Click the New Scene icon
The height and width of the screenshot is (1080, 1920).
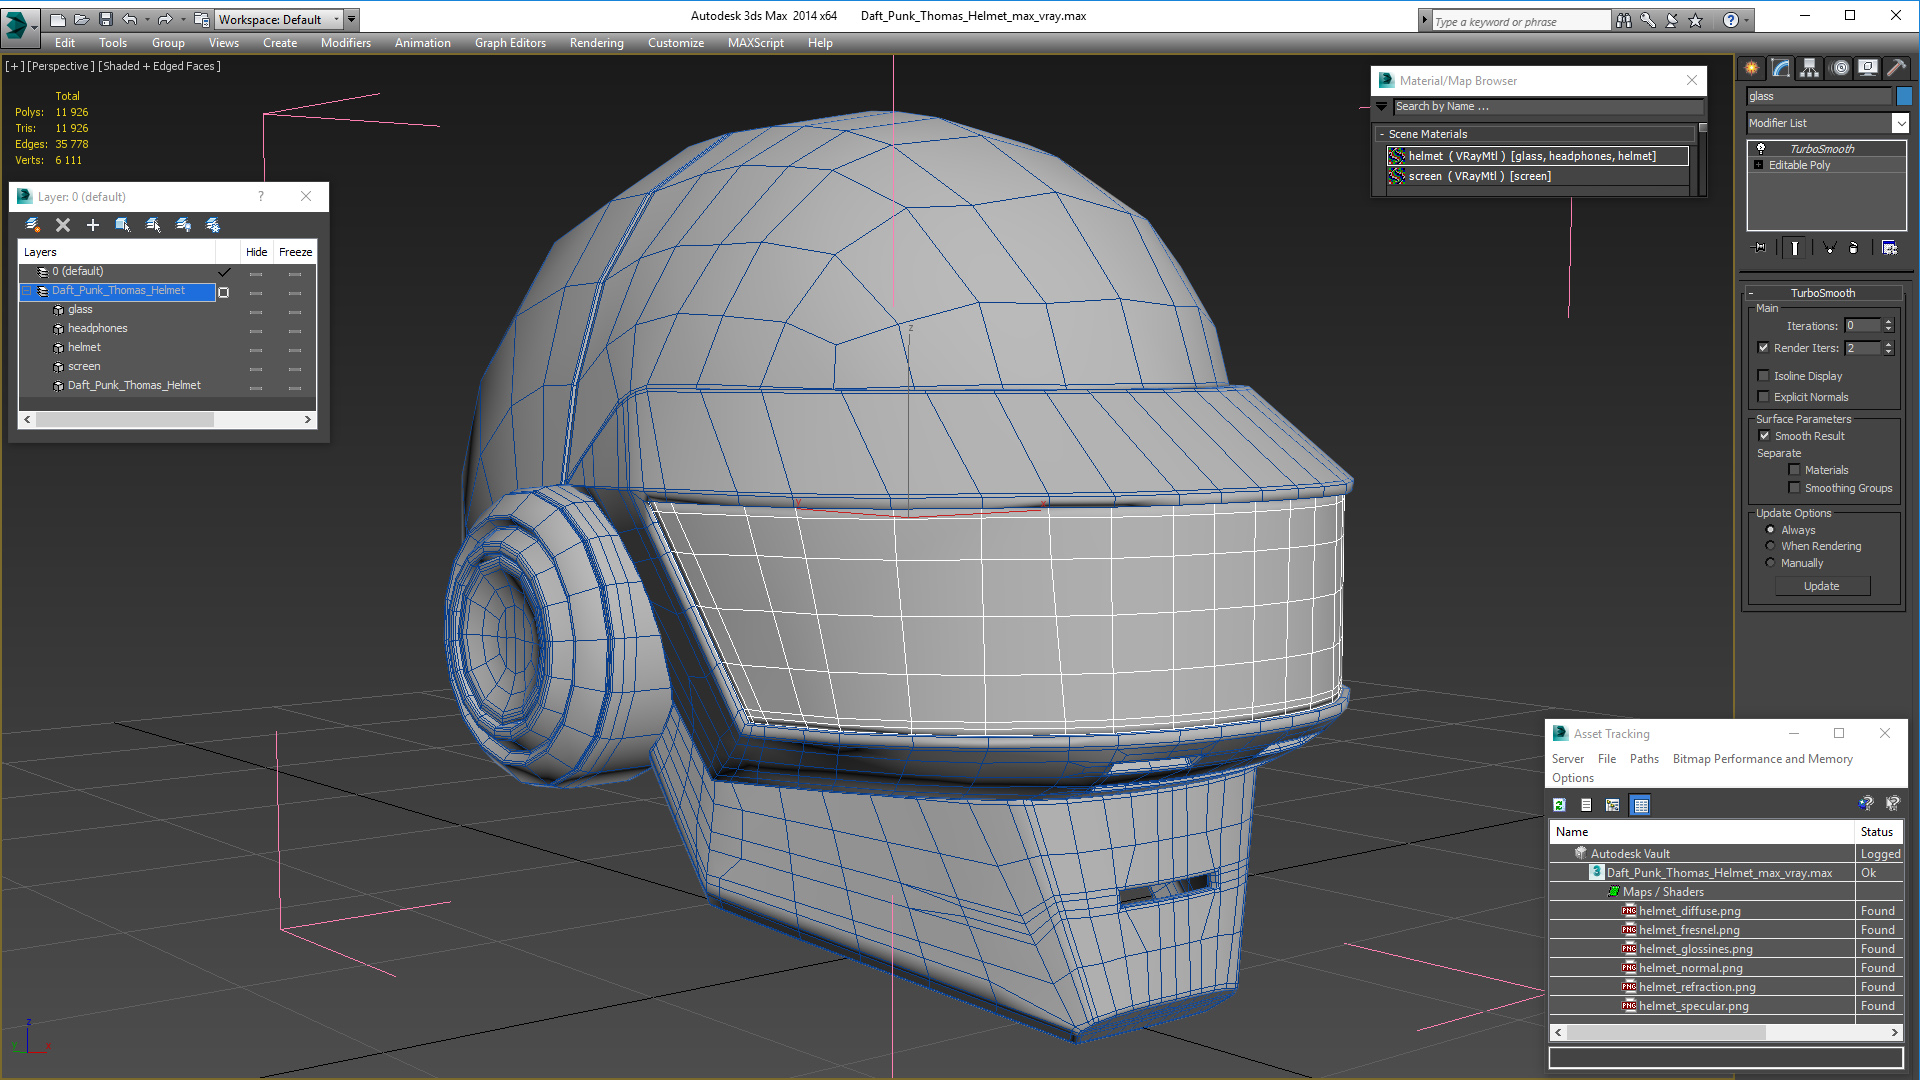tap(57, 19)
